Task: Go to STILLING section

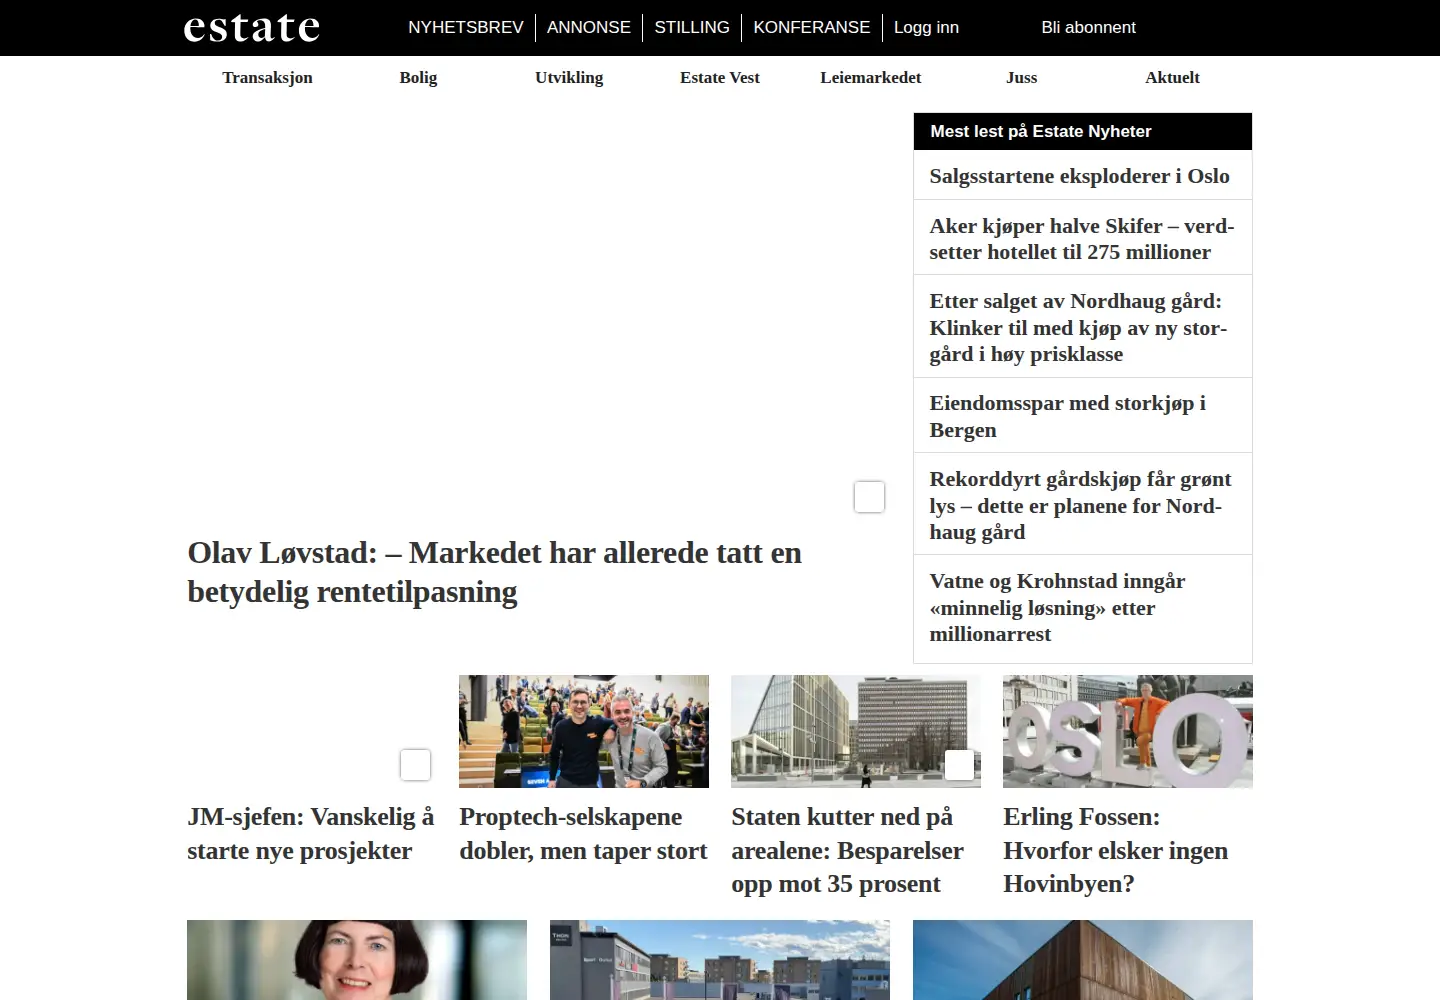Action: click(x=692, y=27)
